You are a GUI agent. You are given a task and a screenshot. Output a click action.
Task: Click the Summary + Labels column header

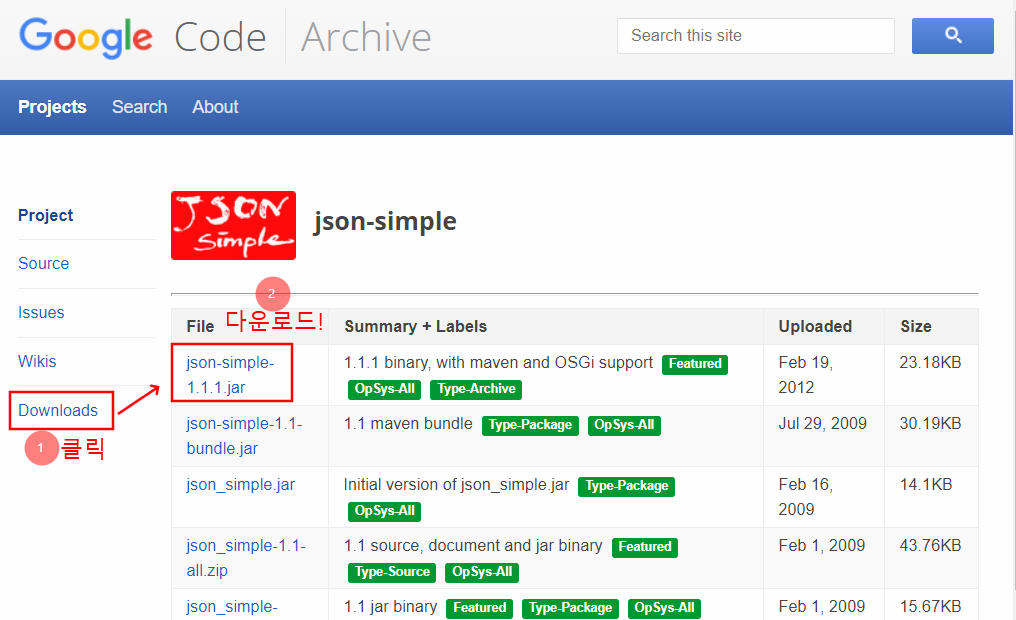[x=415, y=327]
